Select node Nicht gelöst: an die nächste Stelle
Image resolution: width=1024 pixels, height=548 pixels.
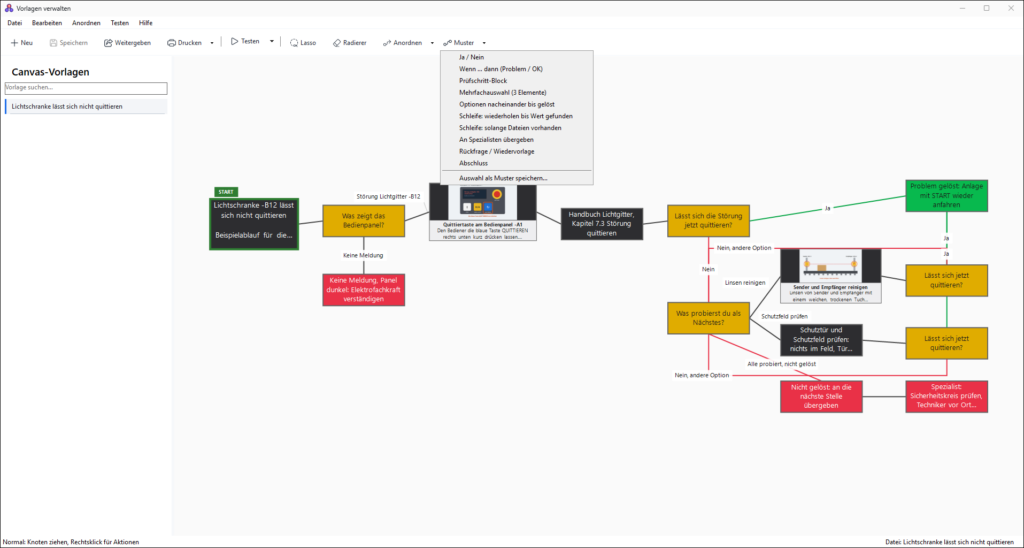pos(822,396)
